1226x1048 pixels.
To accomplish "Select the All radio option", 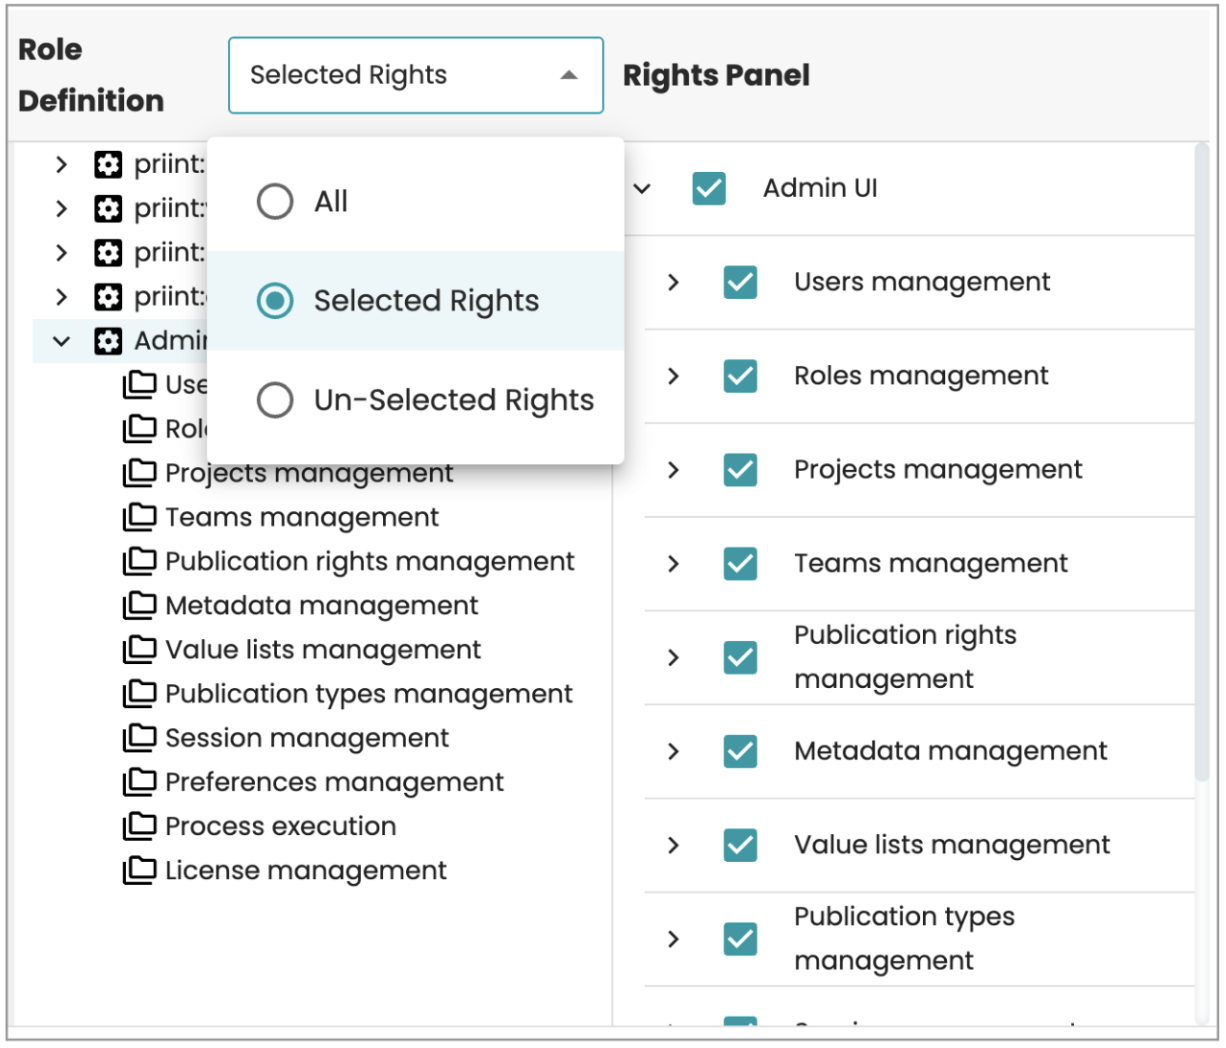I will 275,201.
